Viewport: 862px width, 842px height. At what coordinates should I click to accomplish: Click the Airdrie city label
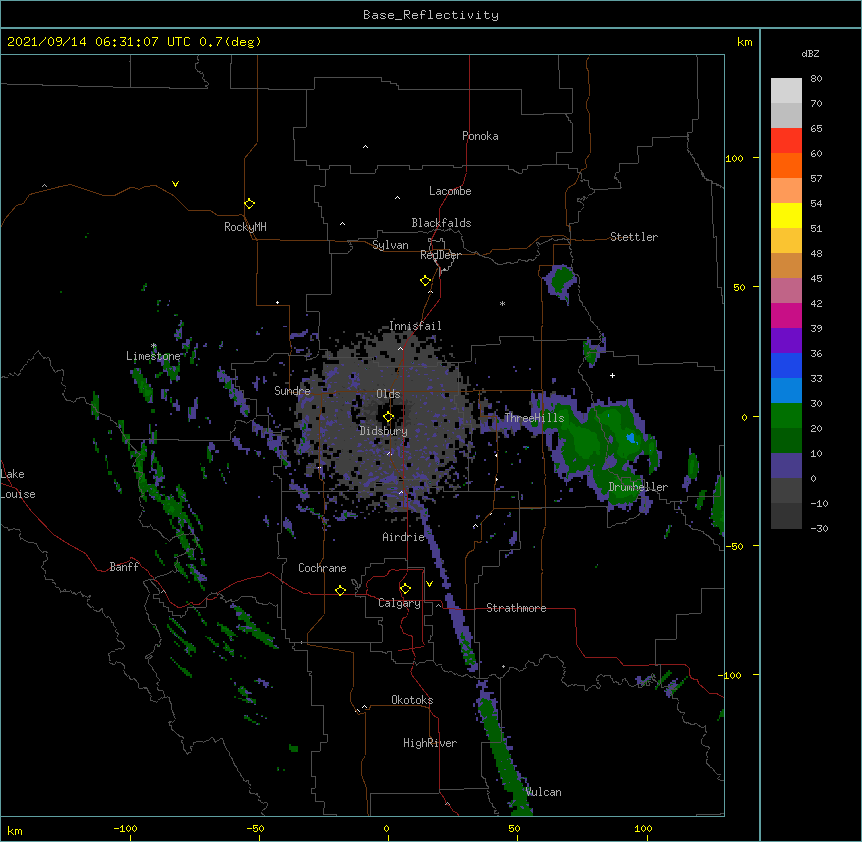tap(404, 537)
